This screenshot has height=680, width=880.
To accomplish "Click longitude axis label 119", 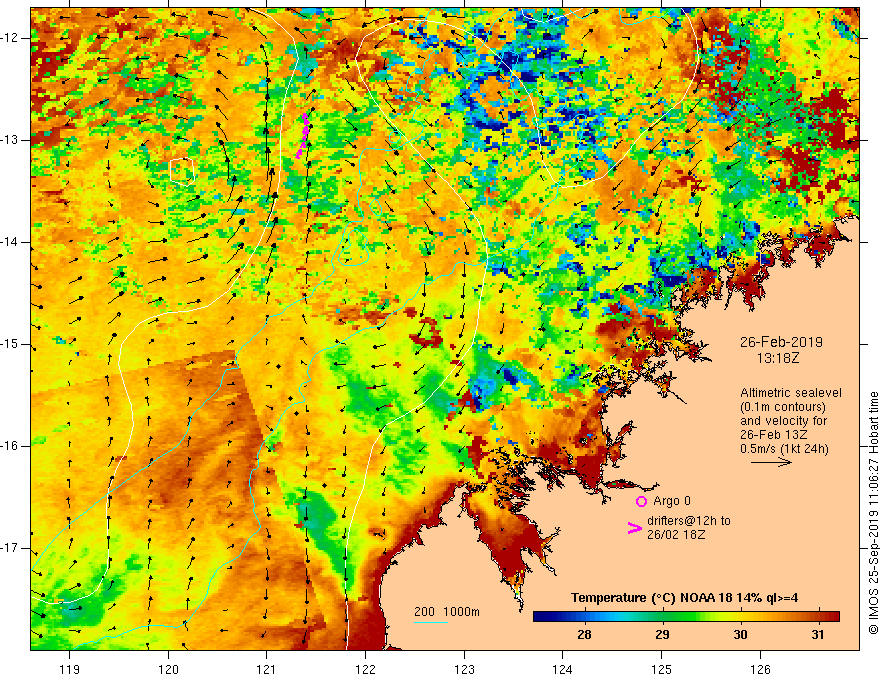I will coord(70,669).
